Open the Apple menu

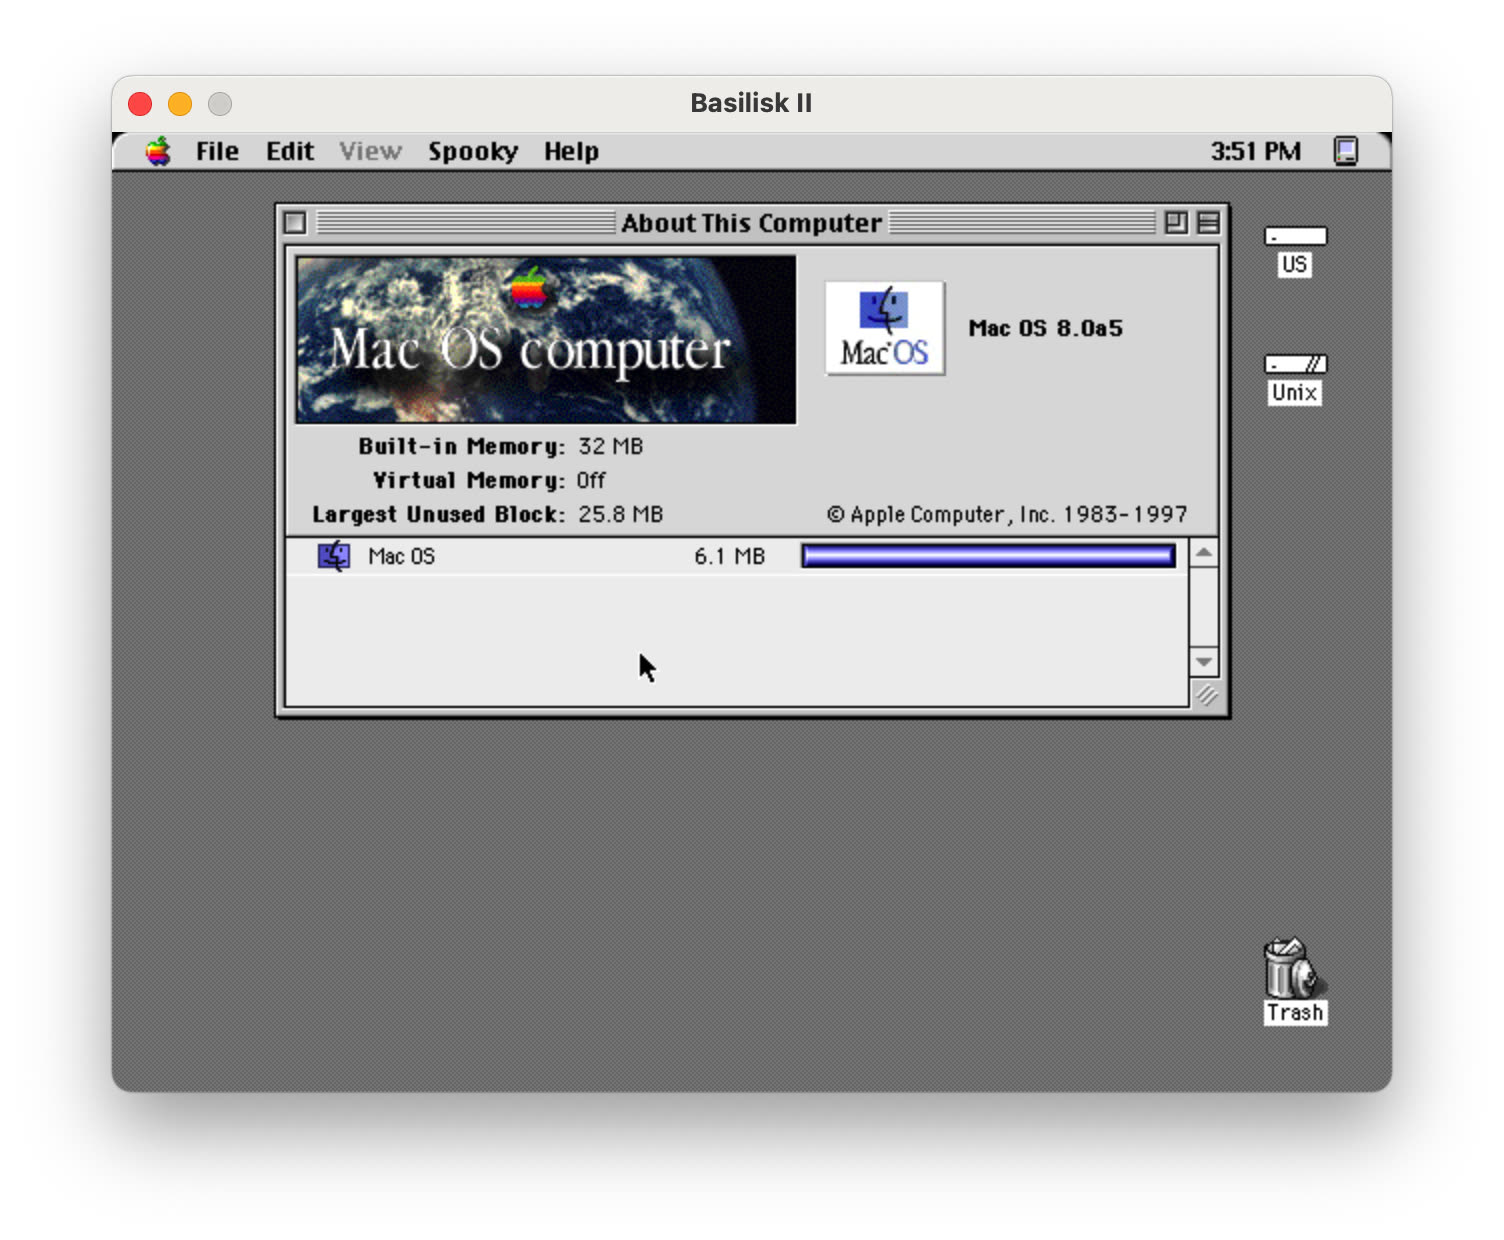click(x=157, y=151)
